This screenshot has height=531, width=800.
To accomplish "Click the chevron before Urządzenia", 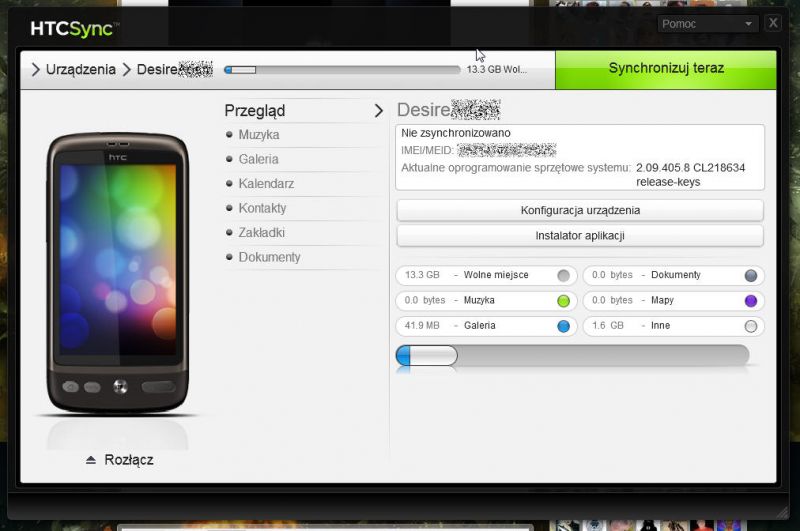I will point(35,69).
